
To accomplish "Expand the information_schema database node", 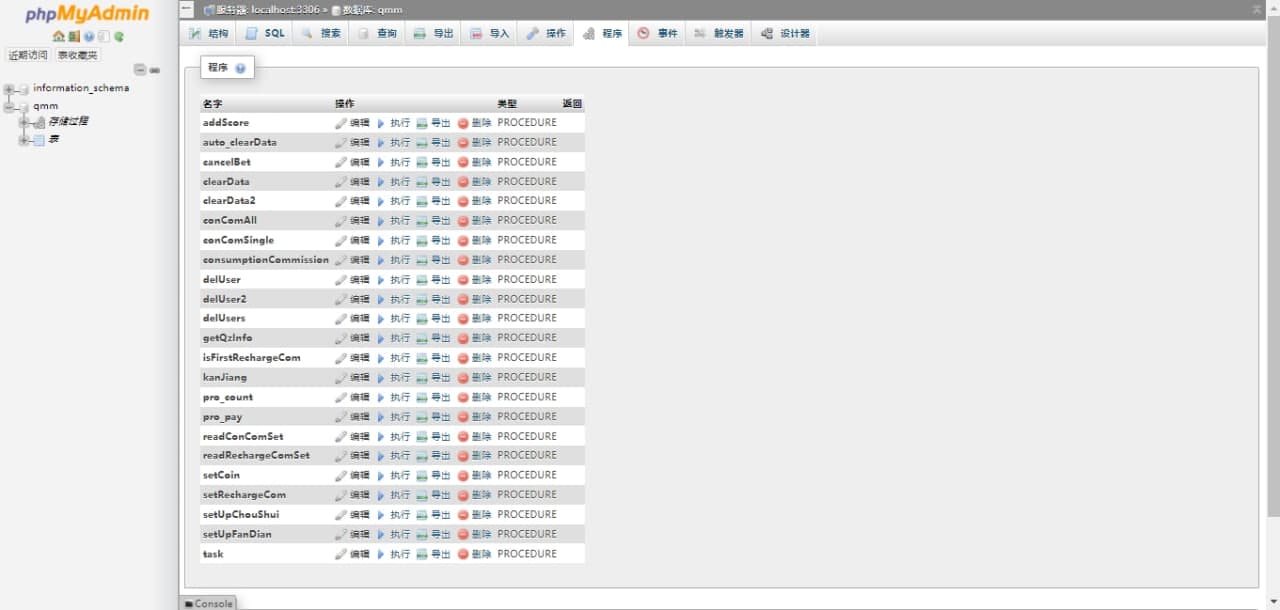I will point(9,89).
